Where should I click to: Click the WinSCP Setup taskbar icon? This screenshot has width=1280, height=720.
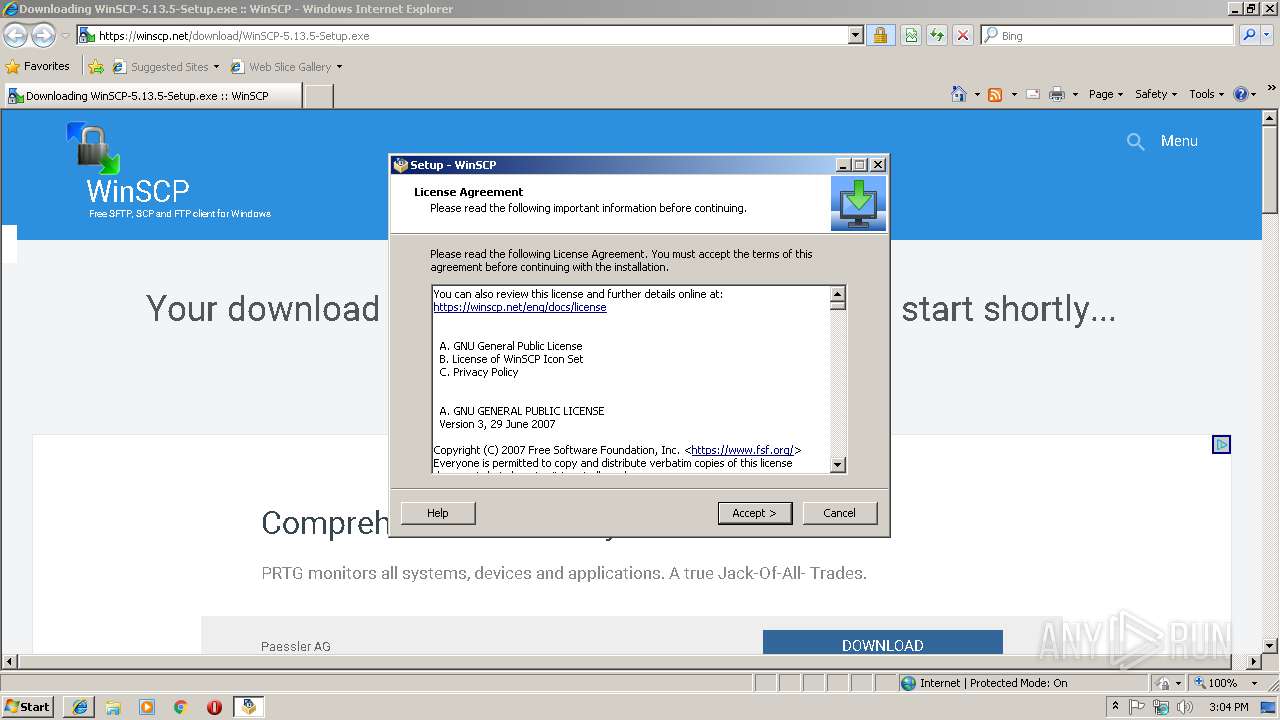point(248,707)
